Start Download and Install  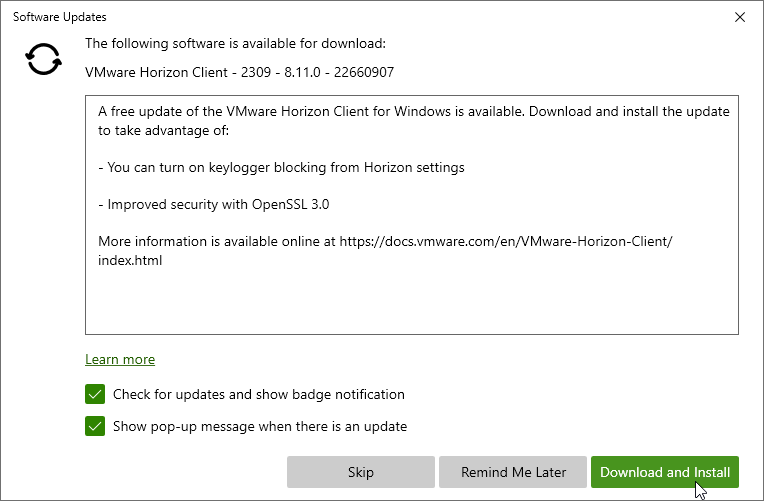coord(665,472)
